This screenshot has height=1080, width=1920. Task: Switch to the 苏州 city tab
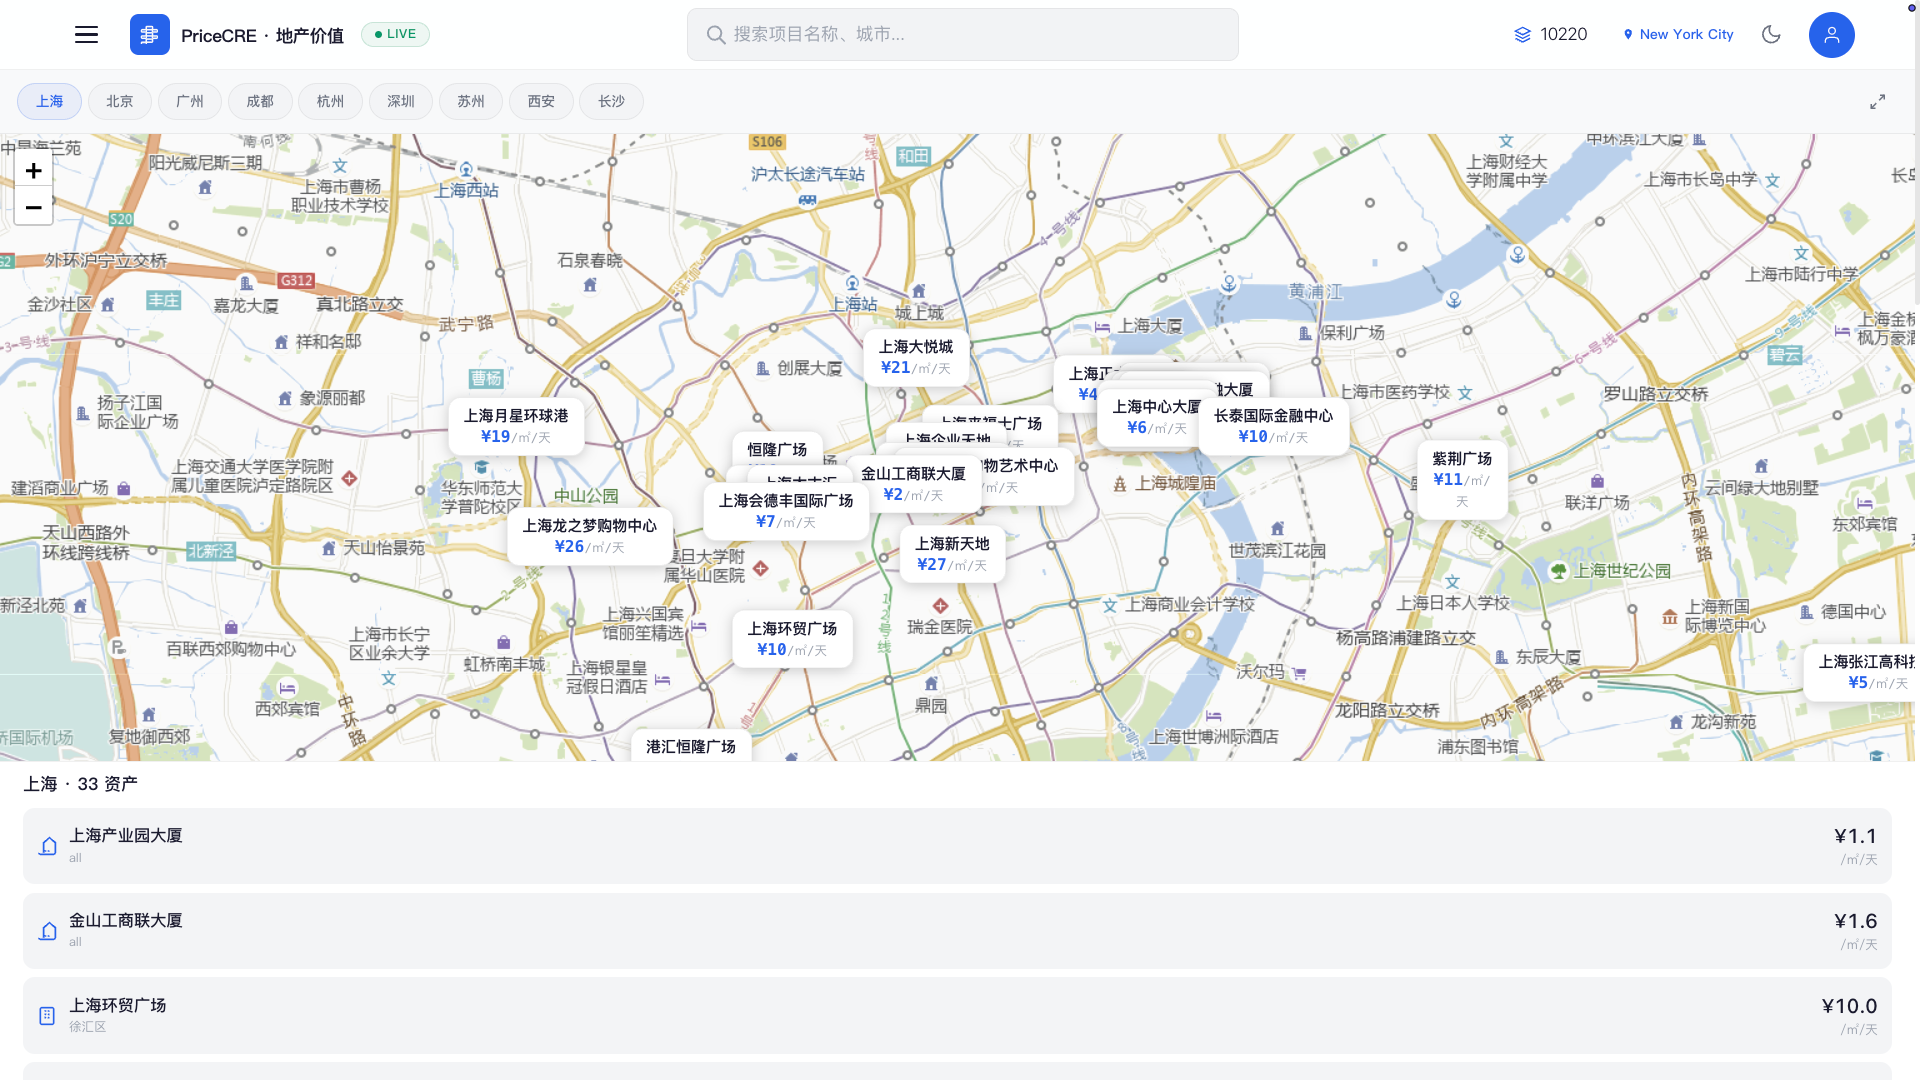point(471,102)
